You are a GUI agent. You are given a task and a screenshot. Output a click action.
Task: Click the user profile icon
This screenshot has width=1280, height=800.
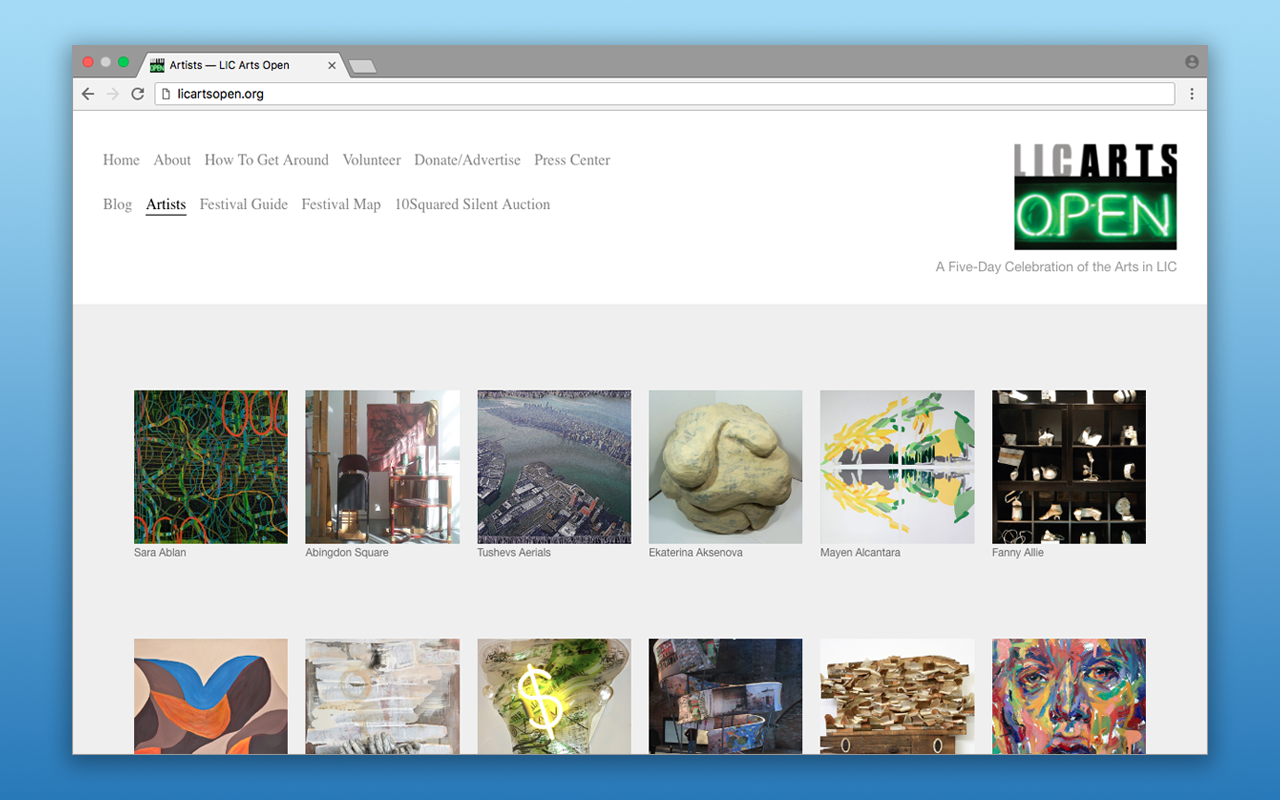[x=1192, y=62]
